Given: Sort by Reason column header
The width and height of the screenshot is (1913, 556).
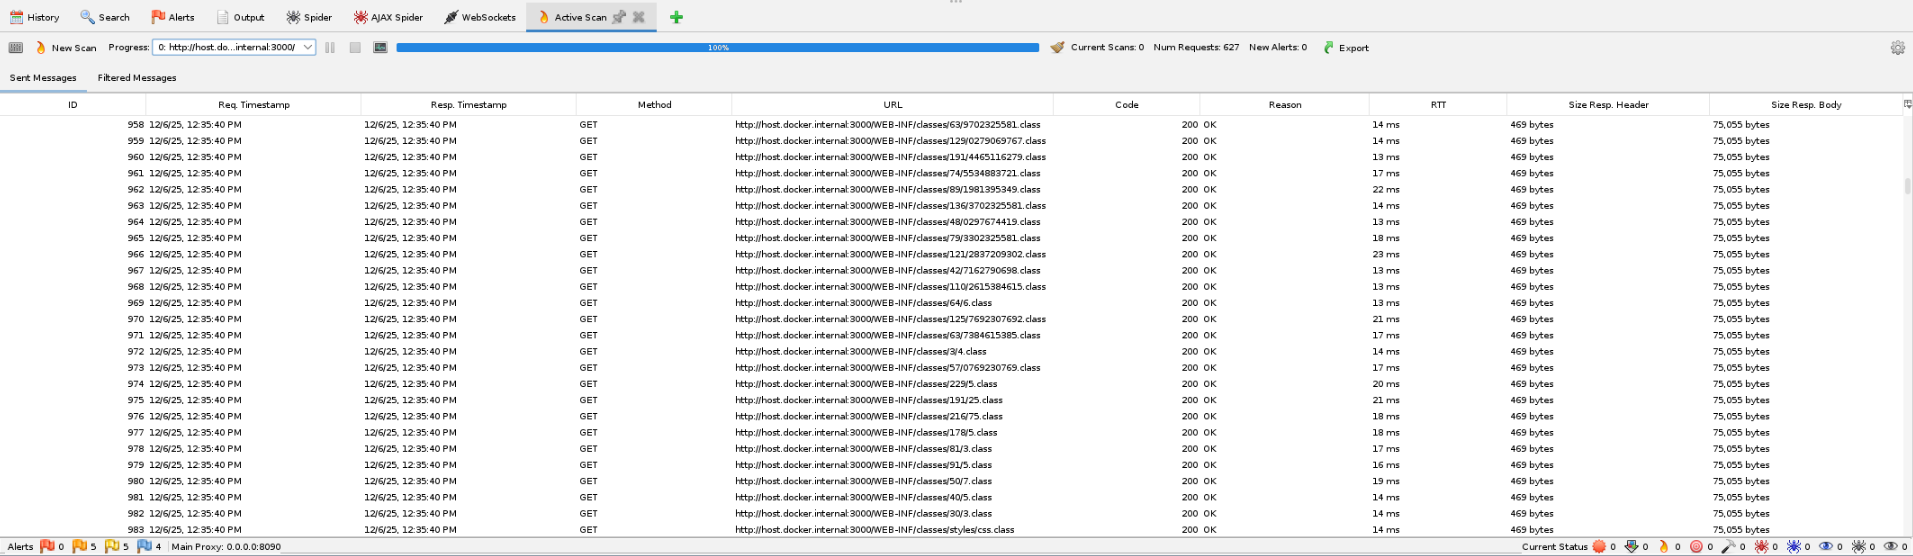Looking at the screenshot, I should pos(1285,105).
